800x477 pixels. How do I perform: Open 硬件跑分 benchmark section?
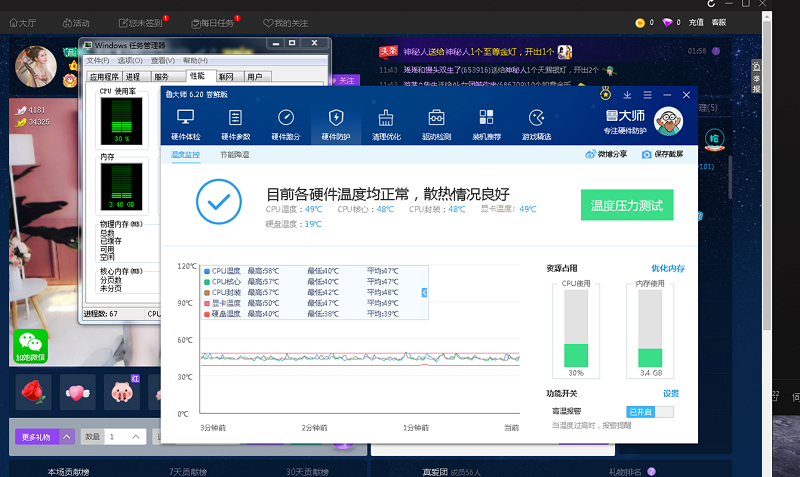pos(286,124)
